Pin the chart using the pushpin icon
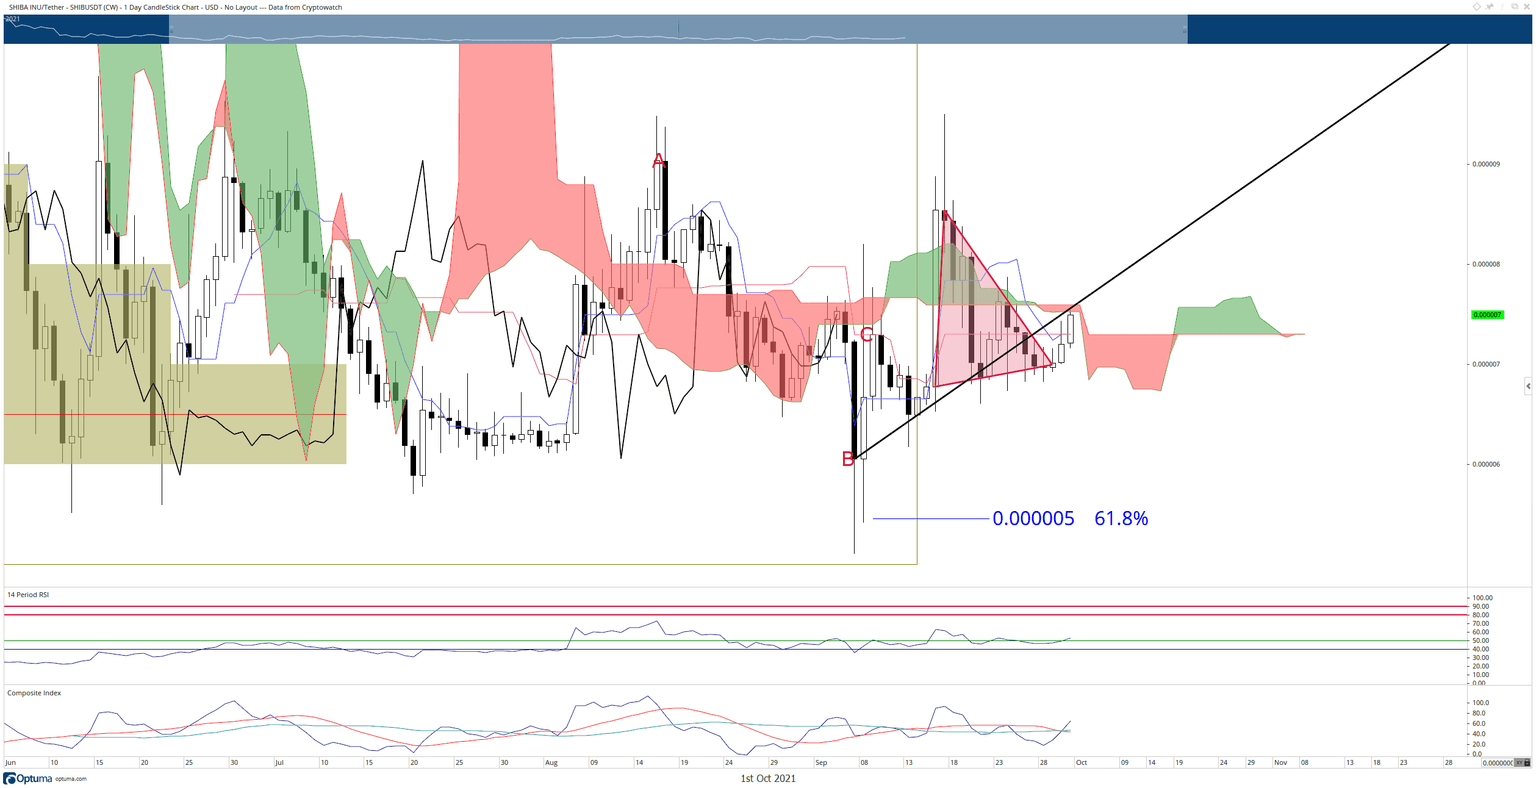This screenshot has width=1536, height=788. (1489, 6)
